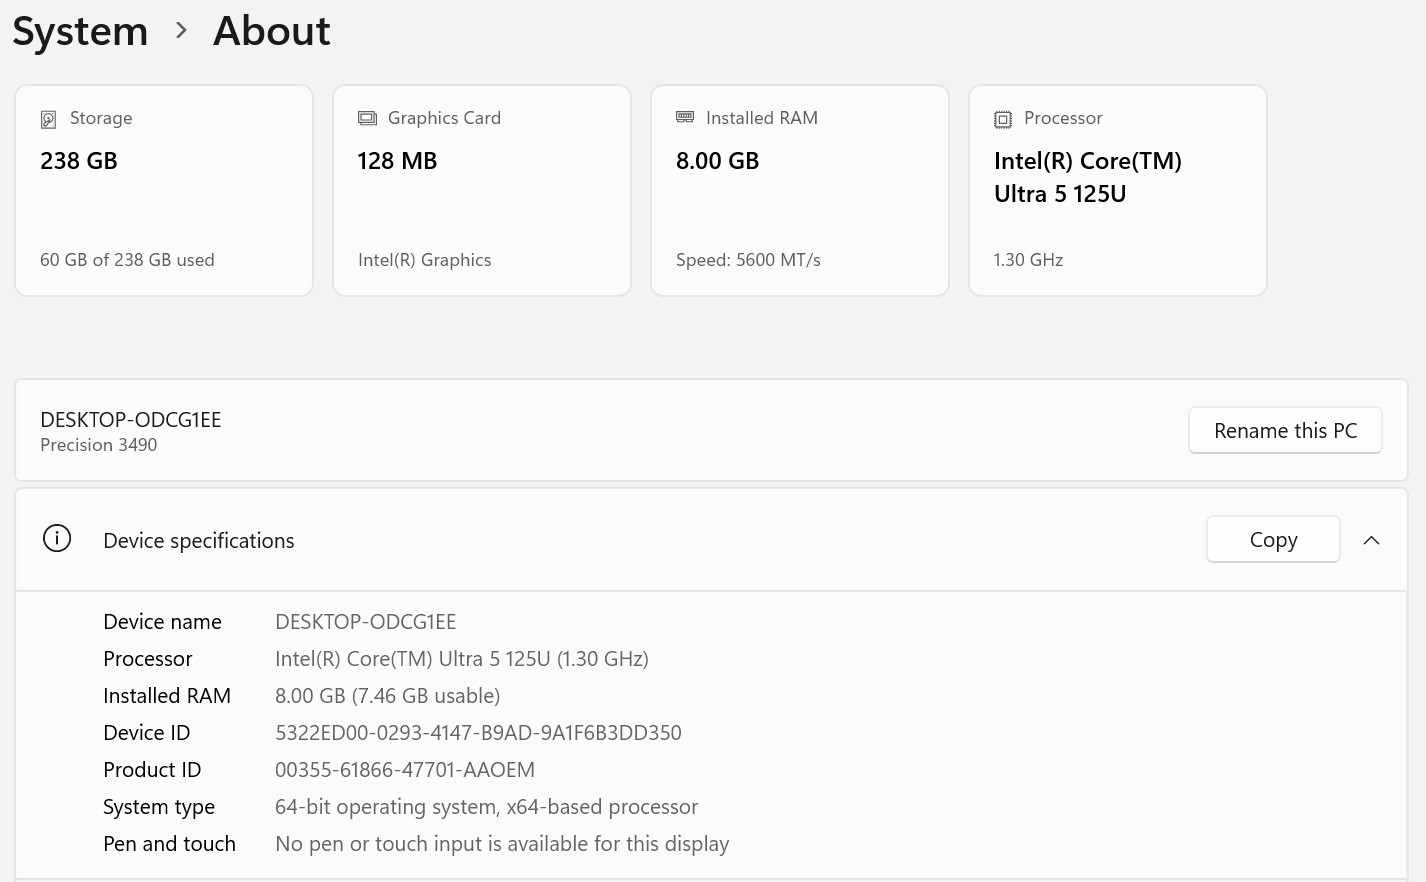This screenshot has width=1426, height=882.
Task: Open the Graphics Card 128 MB card
Action: pos(482,190)
